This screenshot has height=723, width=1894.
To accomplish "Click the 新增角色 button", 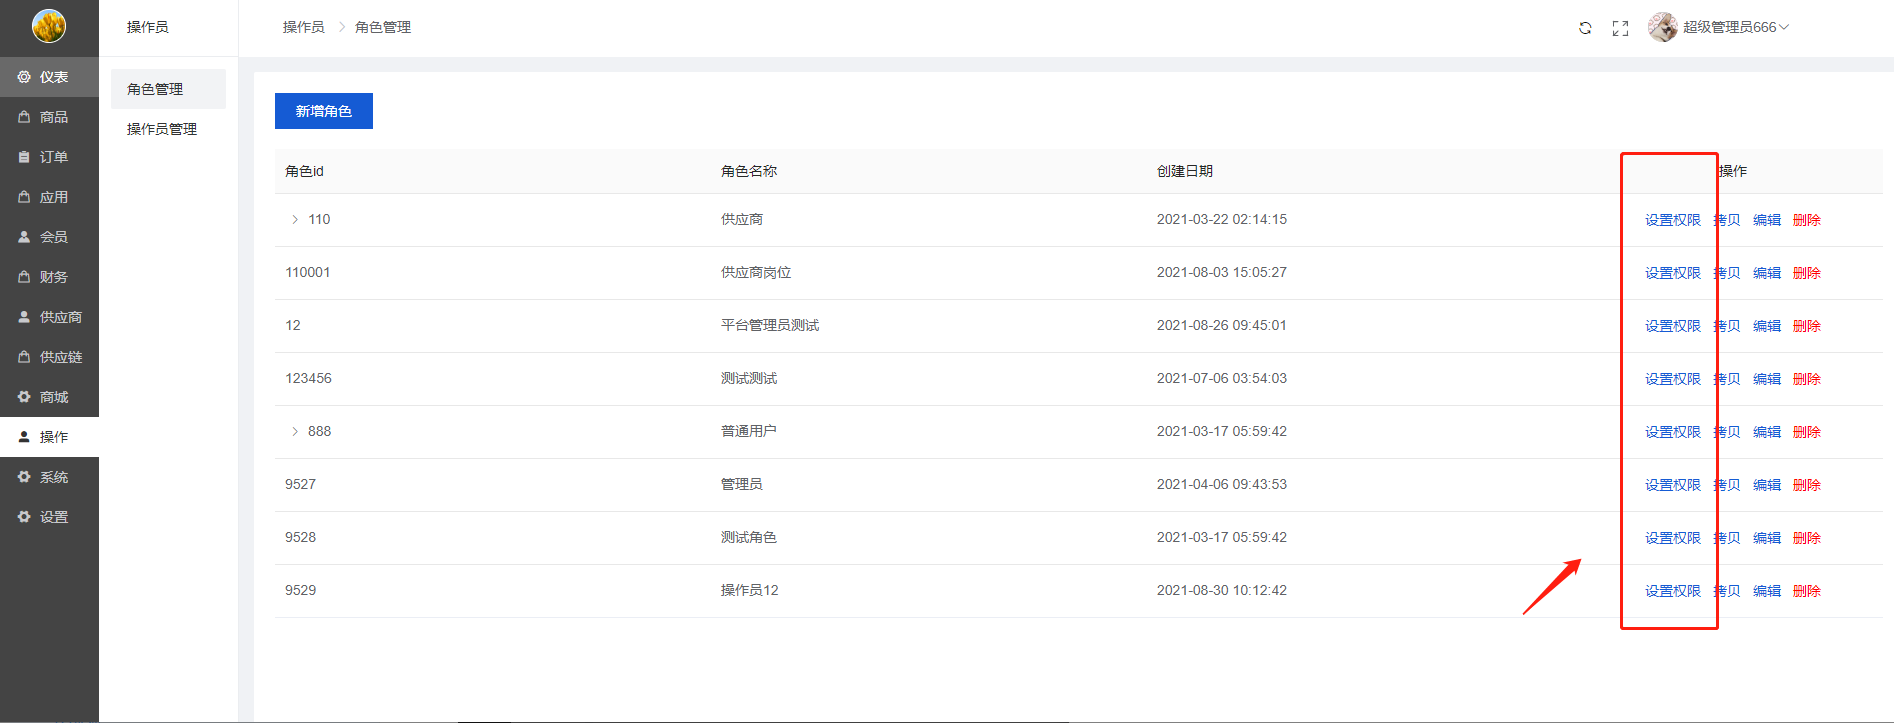I will coord(323,111).
